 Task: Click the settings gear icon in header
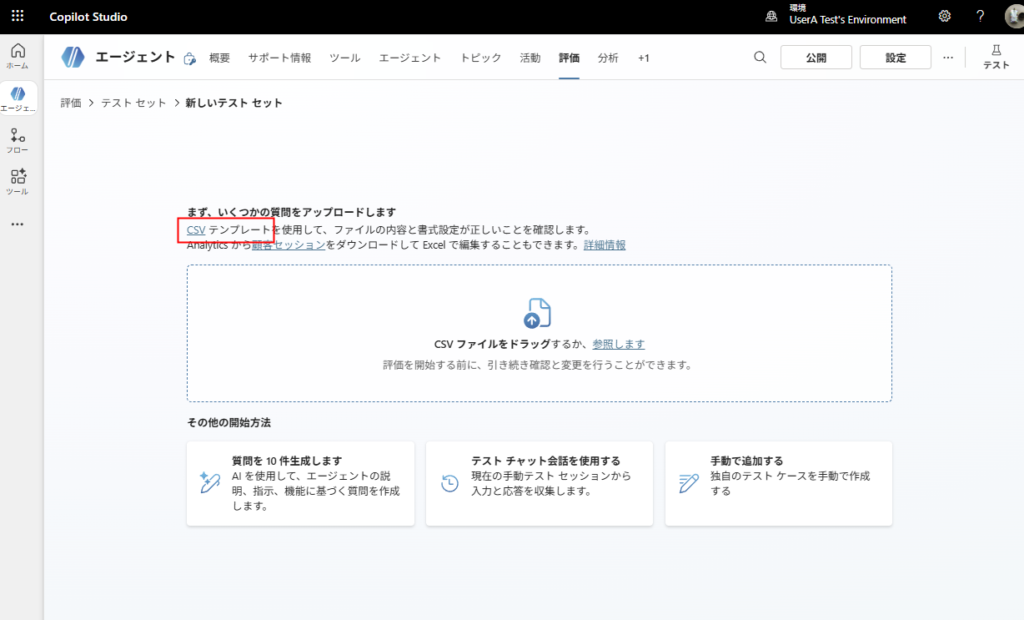click(944, 17)
